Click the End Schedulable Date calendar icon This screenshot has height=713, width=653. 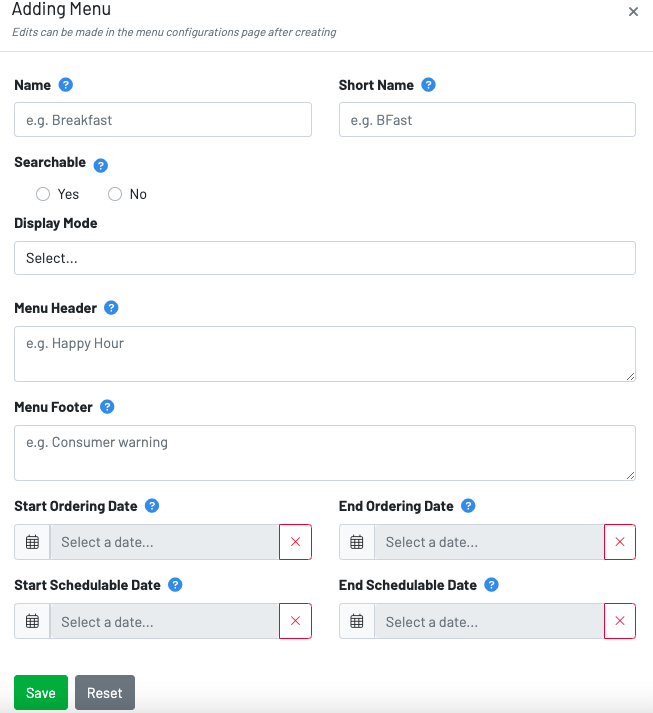click(x=357, y=621)
